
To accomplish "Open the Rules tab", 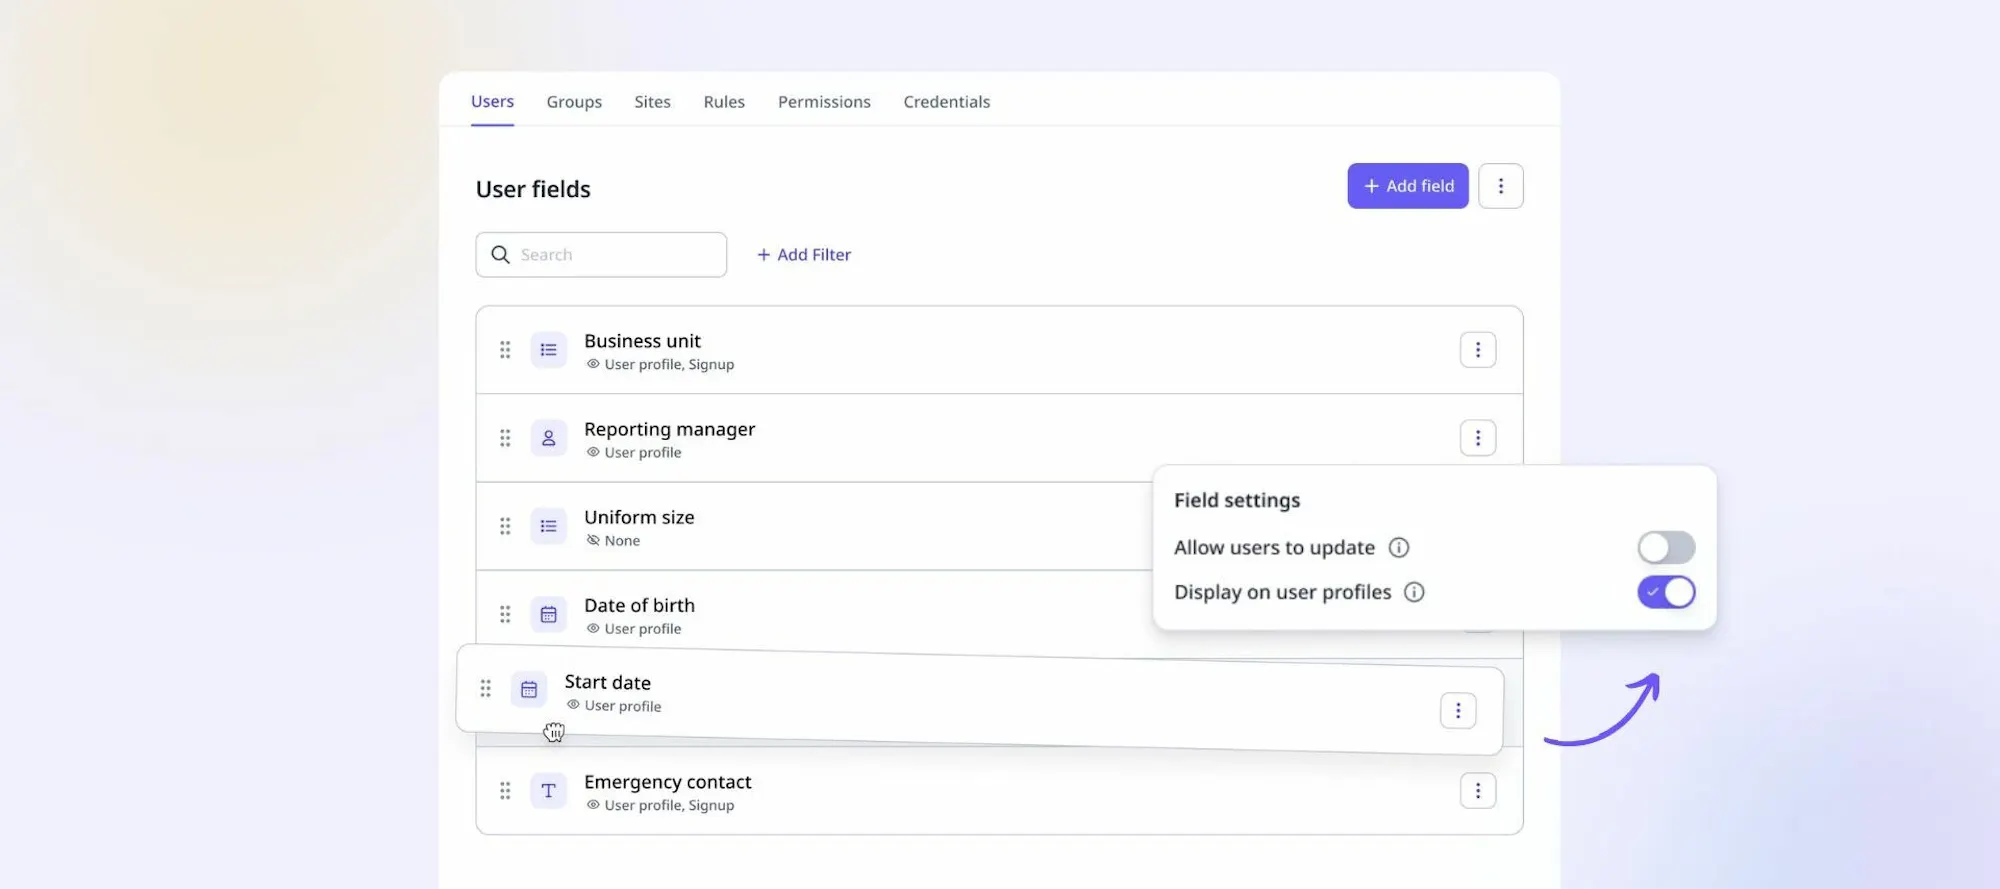I will pyautogui.click(x=724, y=102).
